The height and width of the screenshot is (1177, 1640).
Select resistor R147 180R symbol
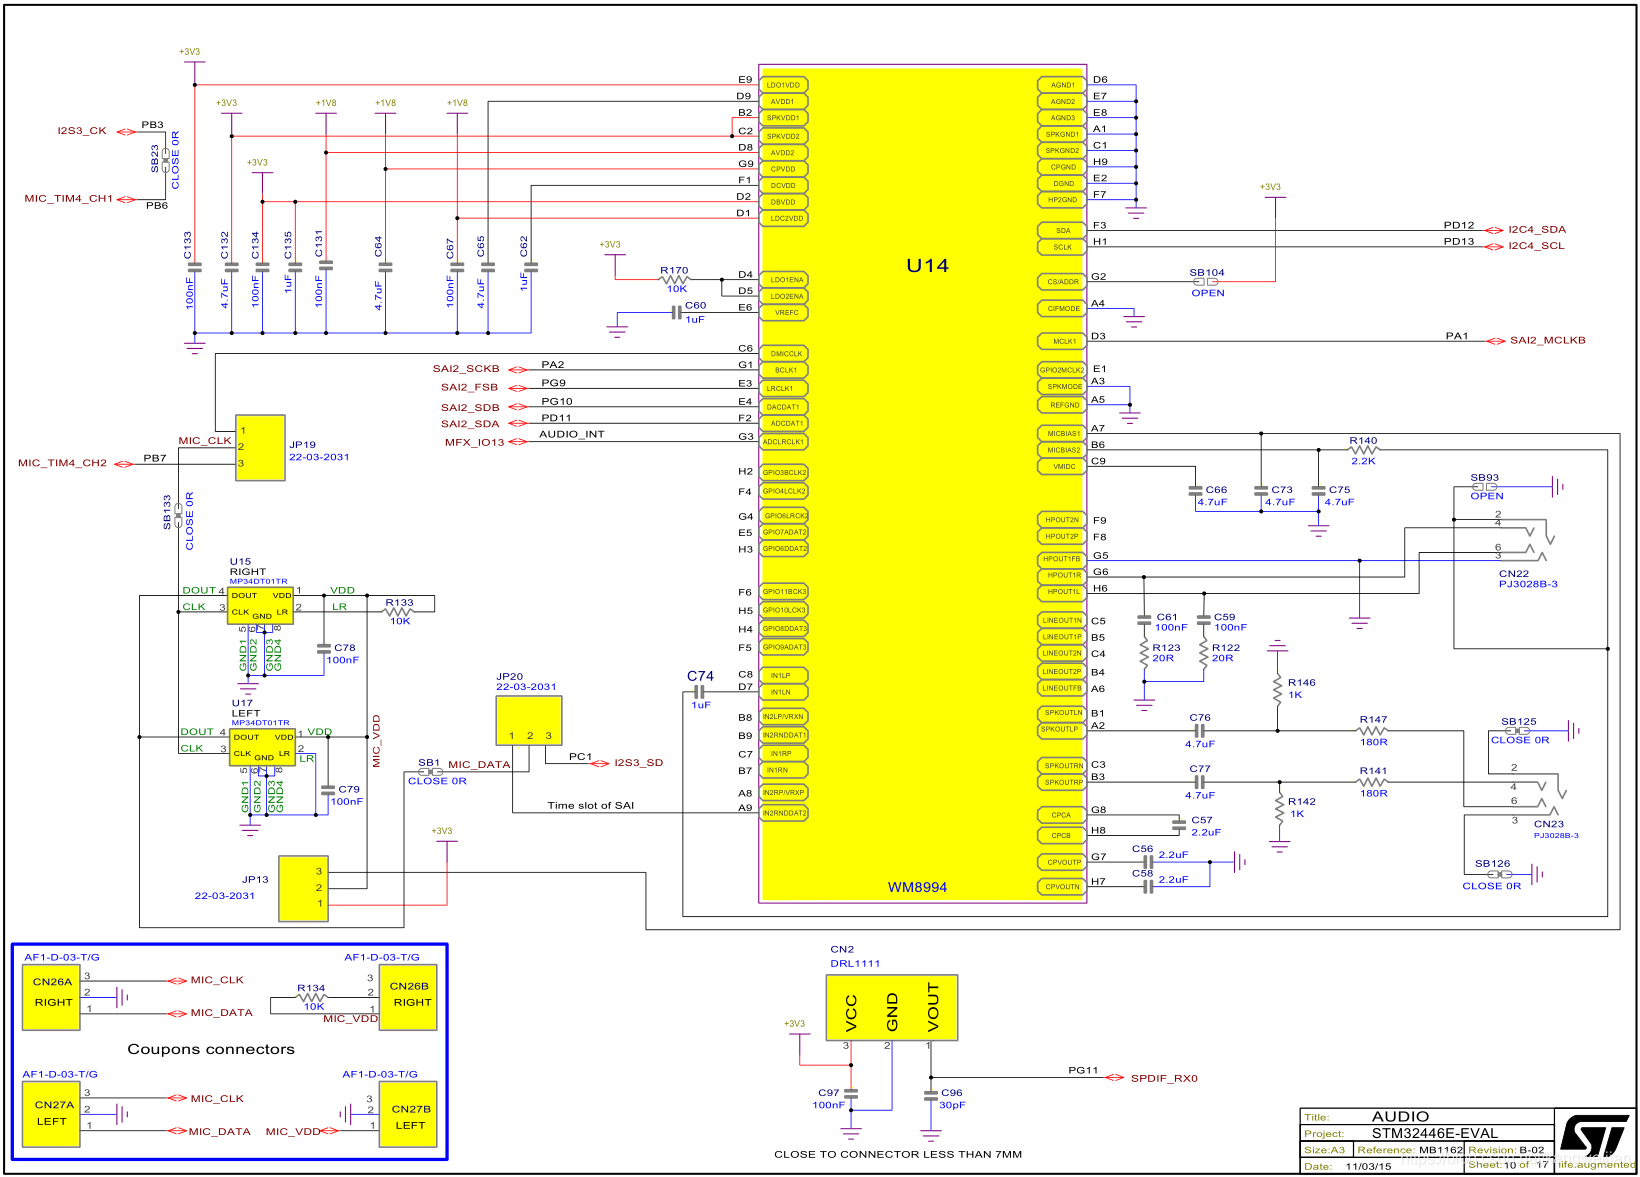point(1373,731)
